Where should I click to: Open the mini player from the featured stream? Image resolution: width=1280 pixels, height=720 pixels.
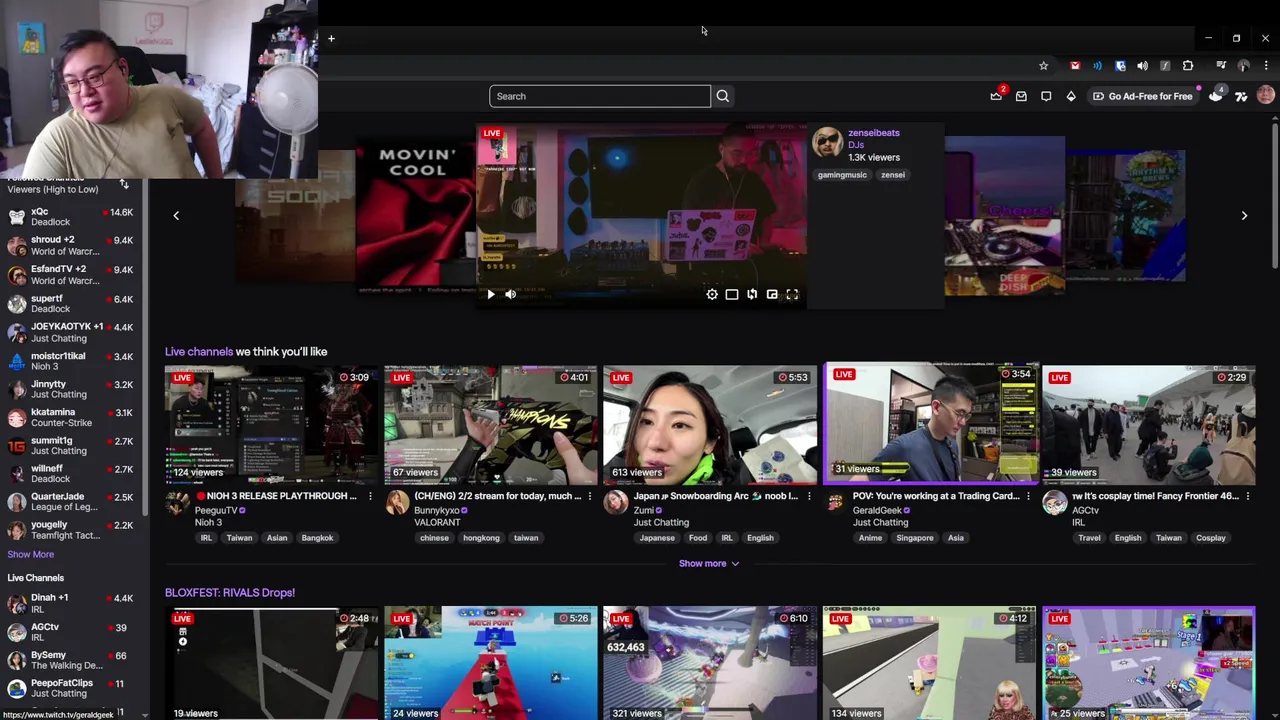772,294
